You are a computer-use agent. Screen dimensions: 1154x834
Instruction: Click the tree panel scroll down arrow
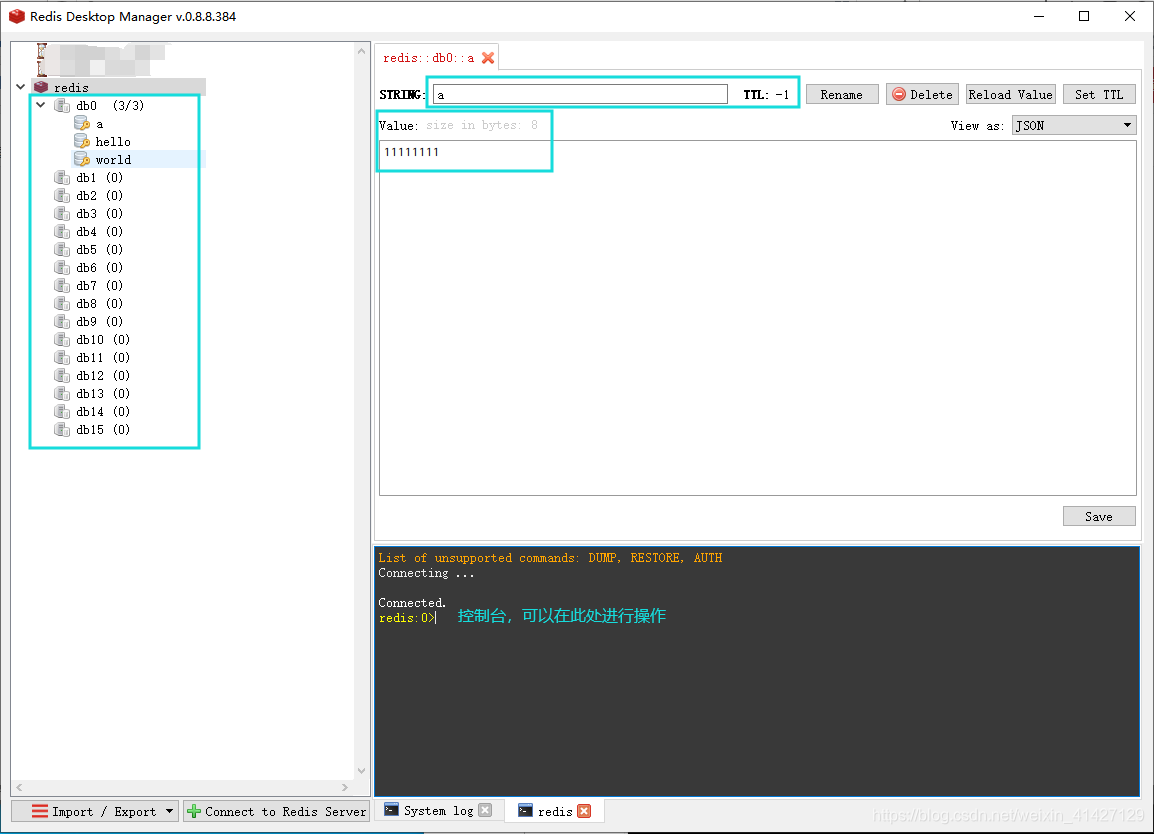pyautogui.click(x=361, y=771)
